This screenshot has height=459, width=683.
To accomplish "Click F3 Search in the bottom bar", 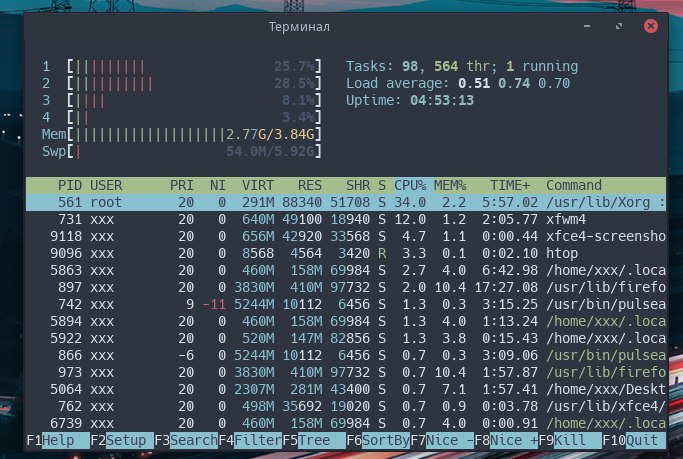I will tap(186, 440).
